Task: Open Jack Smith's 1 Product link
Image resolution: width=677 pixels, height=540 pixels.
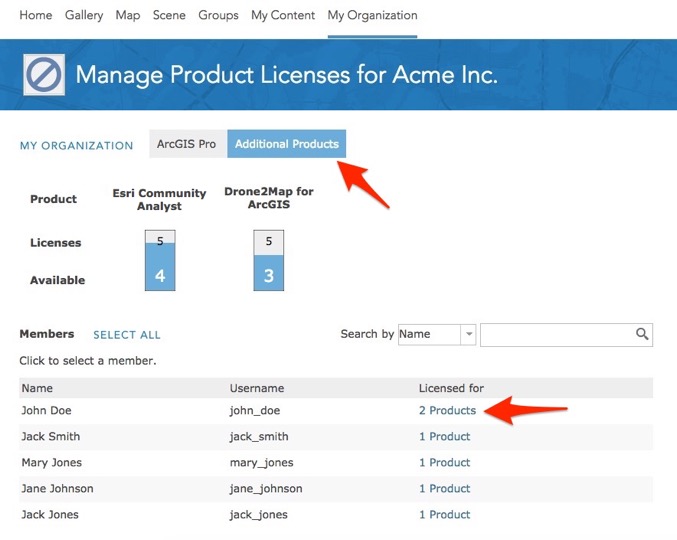Action: (444, 436)
